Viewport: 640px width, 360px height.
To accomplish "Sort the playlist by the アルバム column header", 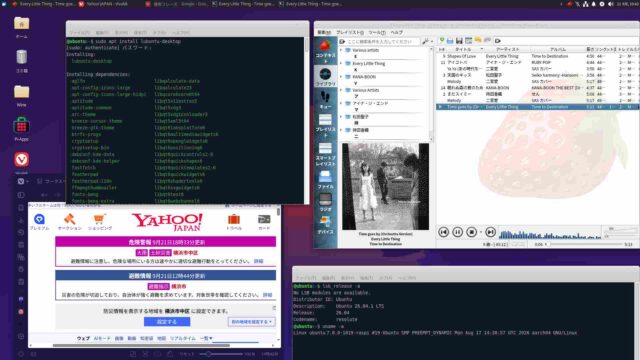I will tap(558, 49).
